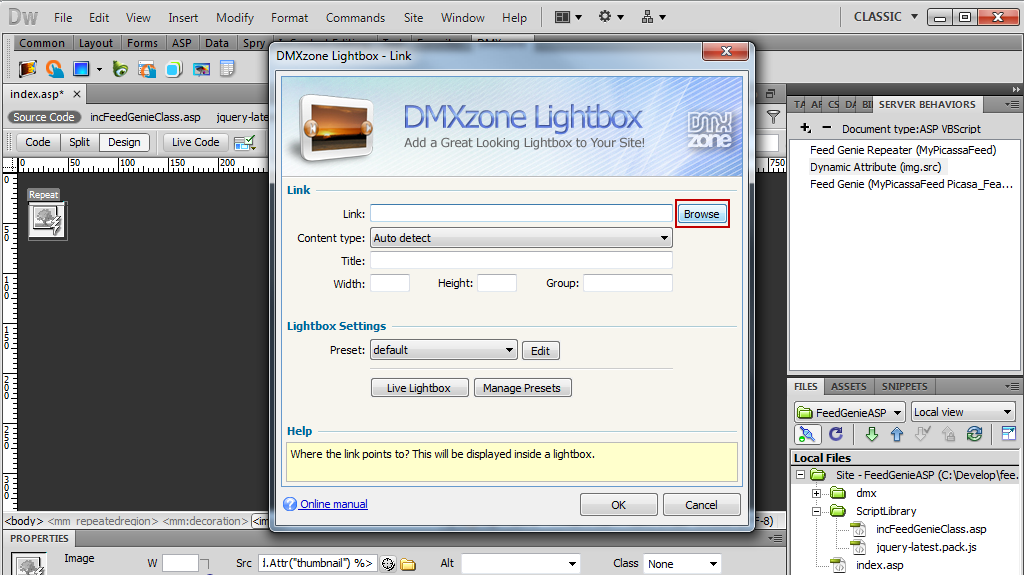The width and height of the screenshot is (1024, 575).
Task: Switch to the Layout insert tab
Action: [x=95, y=43]
